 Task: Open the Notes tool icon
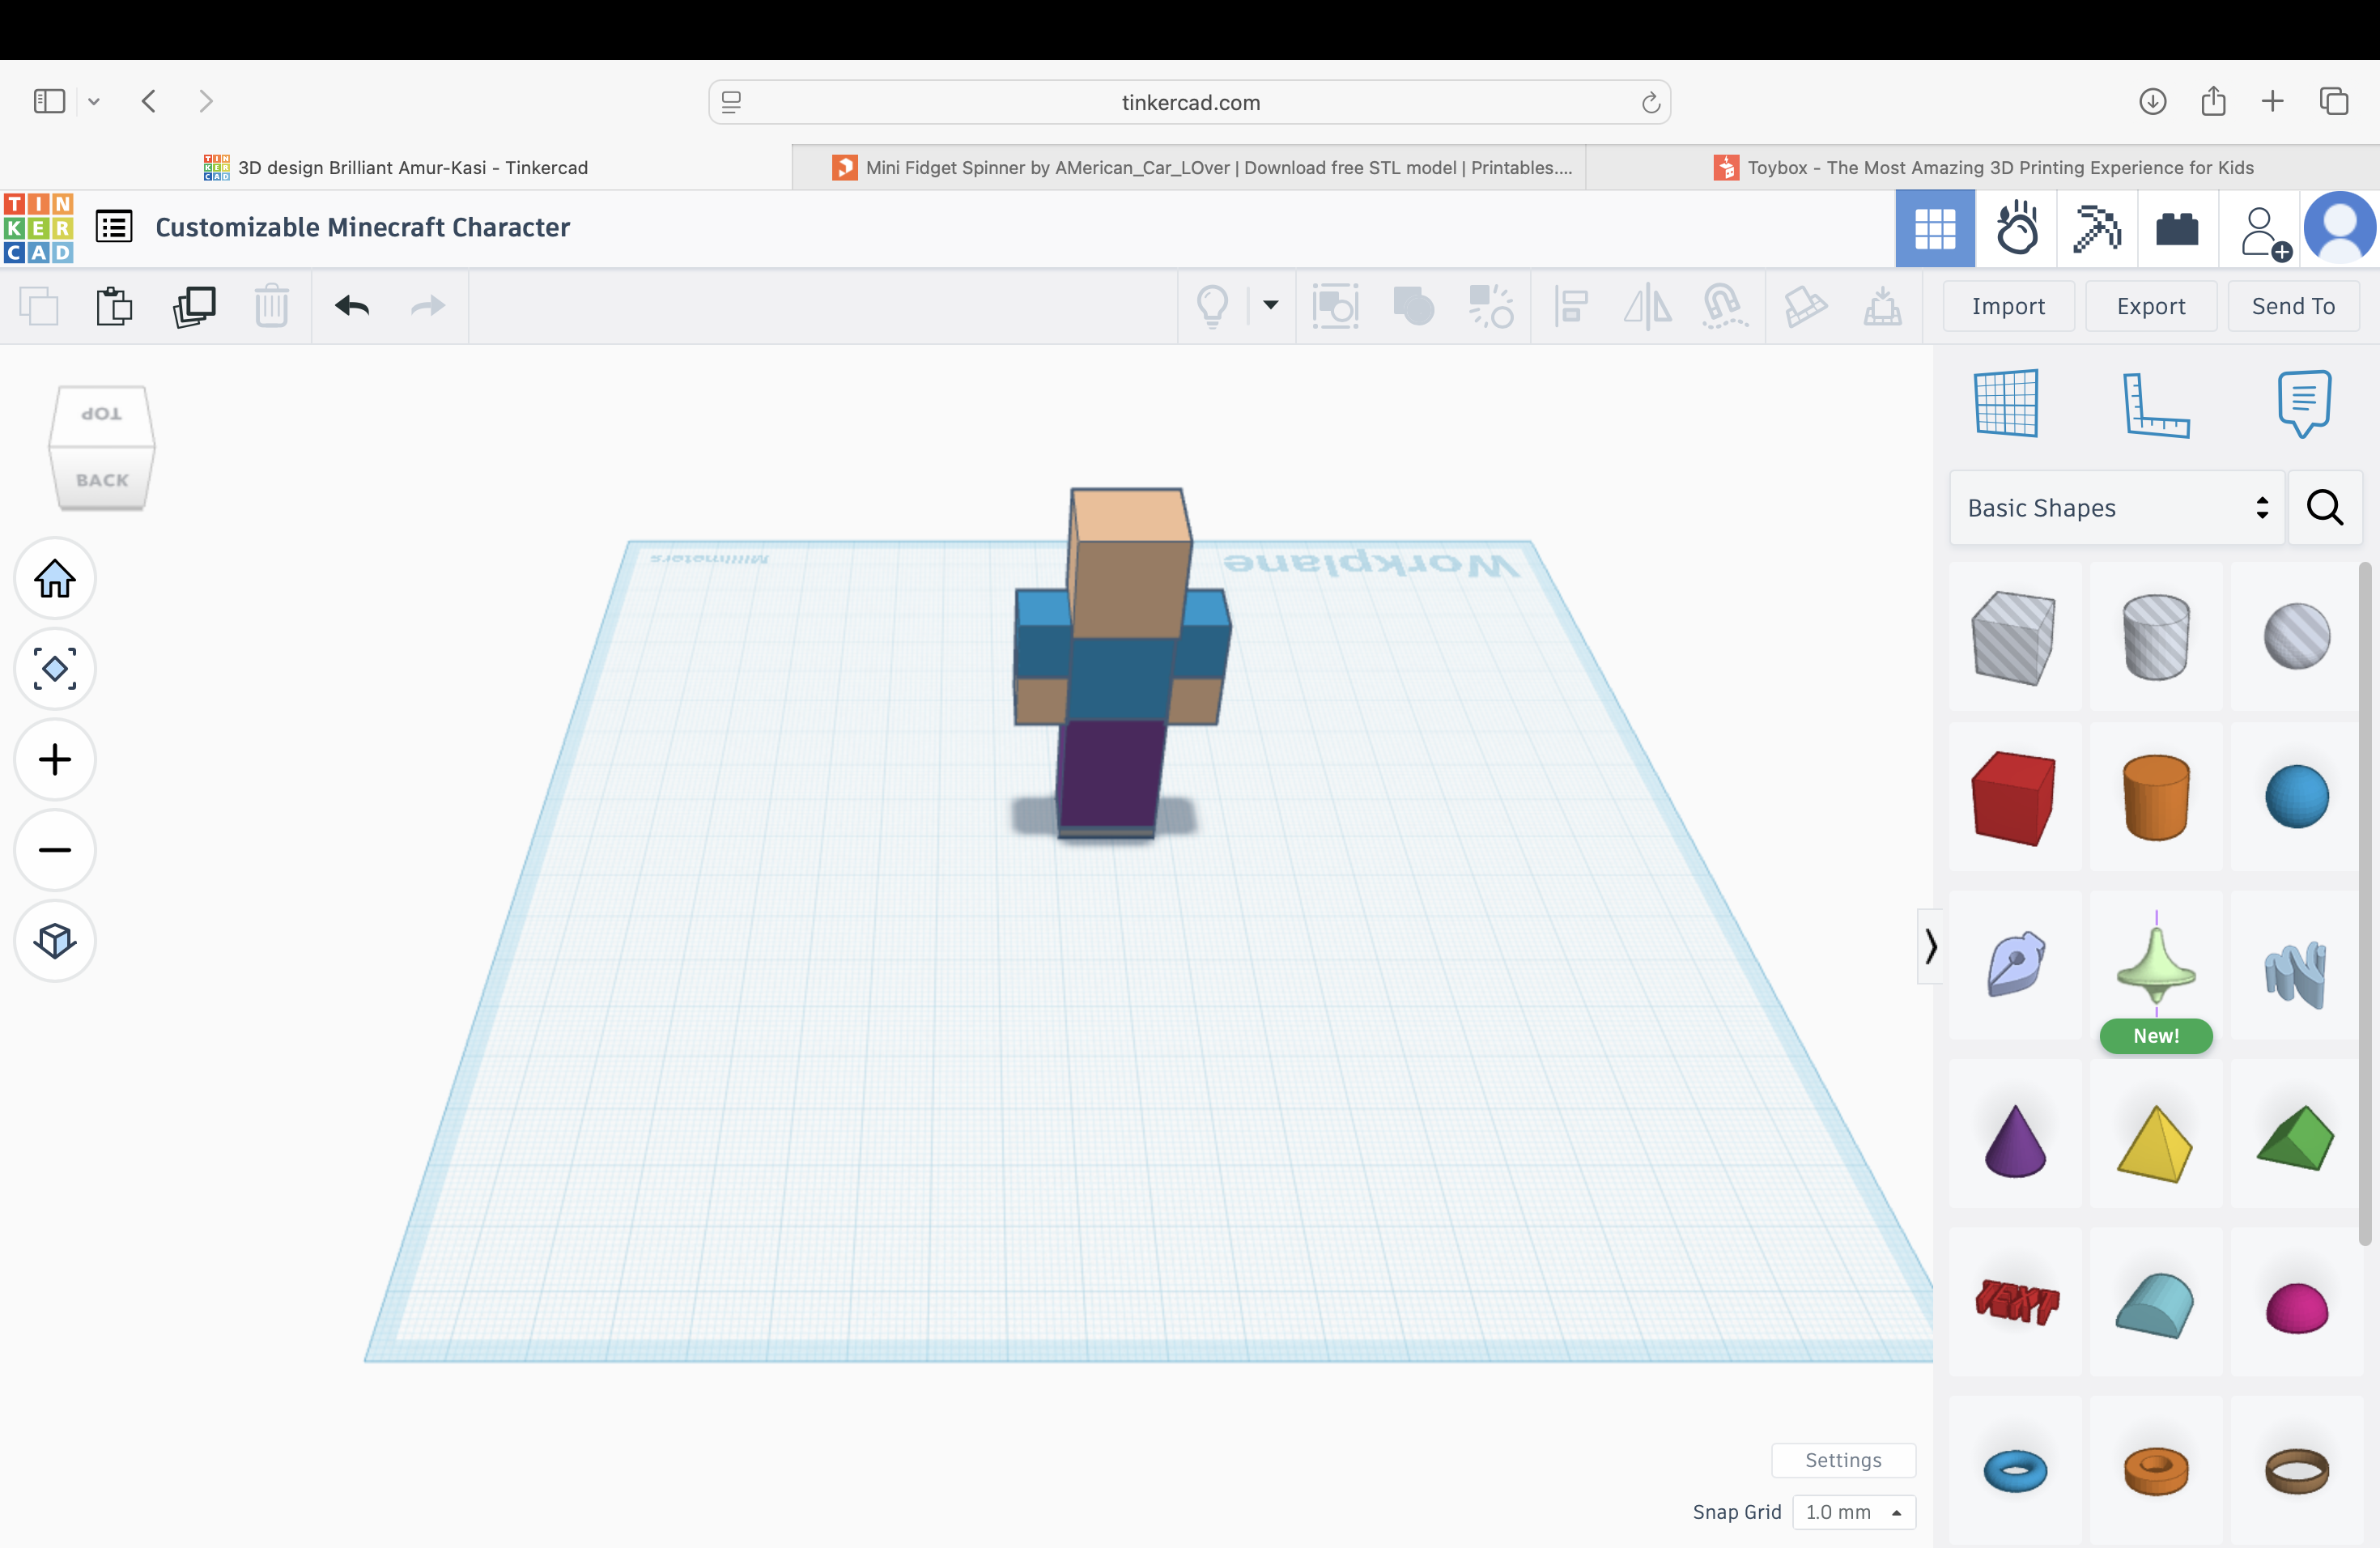click(2304, 403)
